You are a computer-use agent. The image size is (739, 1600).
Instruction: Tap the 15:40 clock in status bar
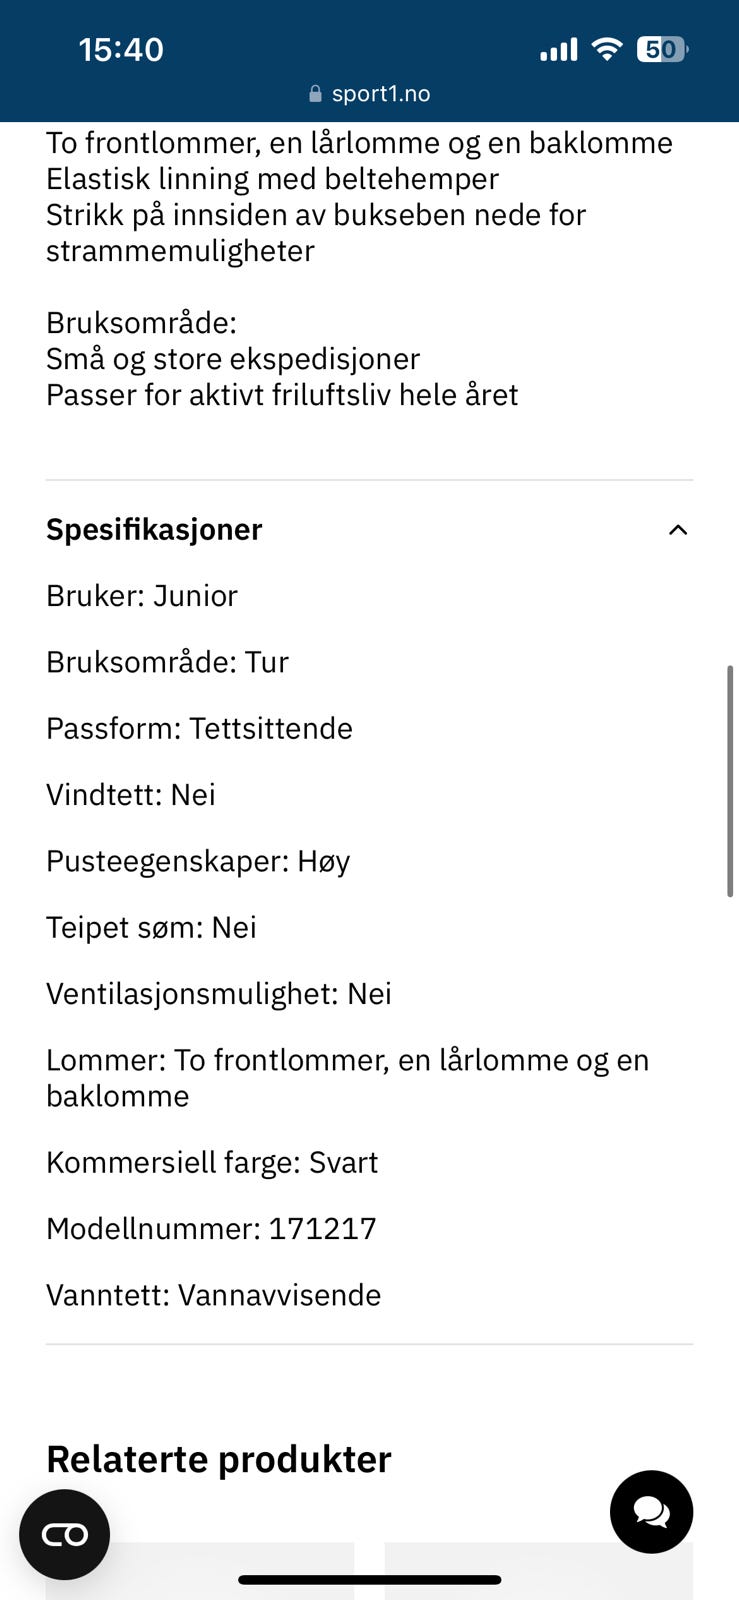[121, 50]
